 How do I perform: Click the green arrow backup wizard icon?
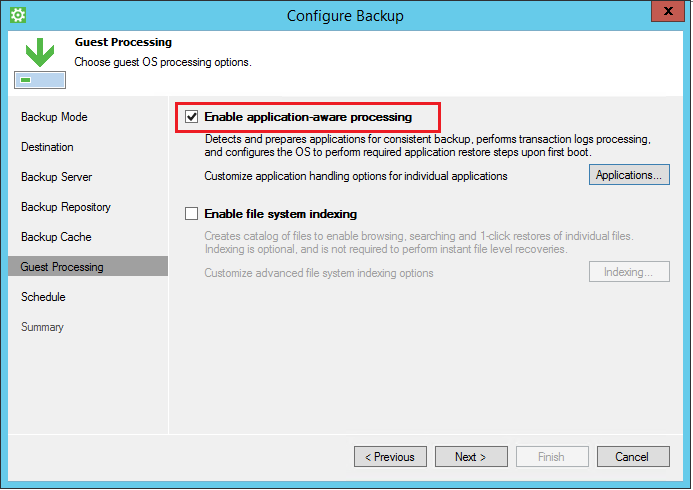tap(39, 60)
